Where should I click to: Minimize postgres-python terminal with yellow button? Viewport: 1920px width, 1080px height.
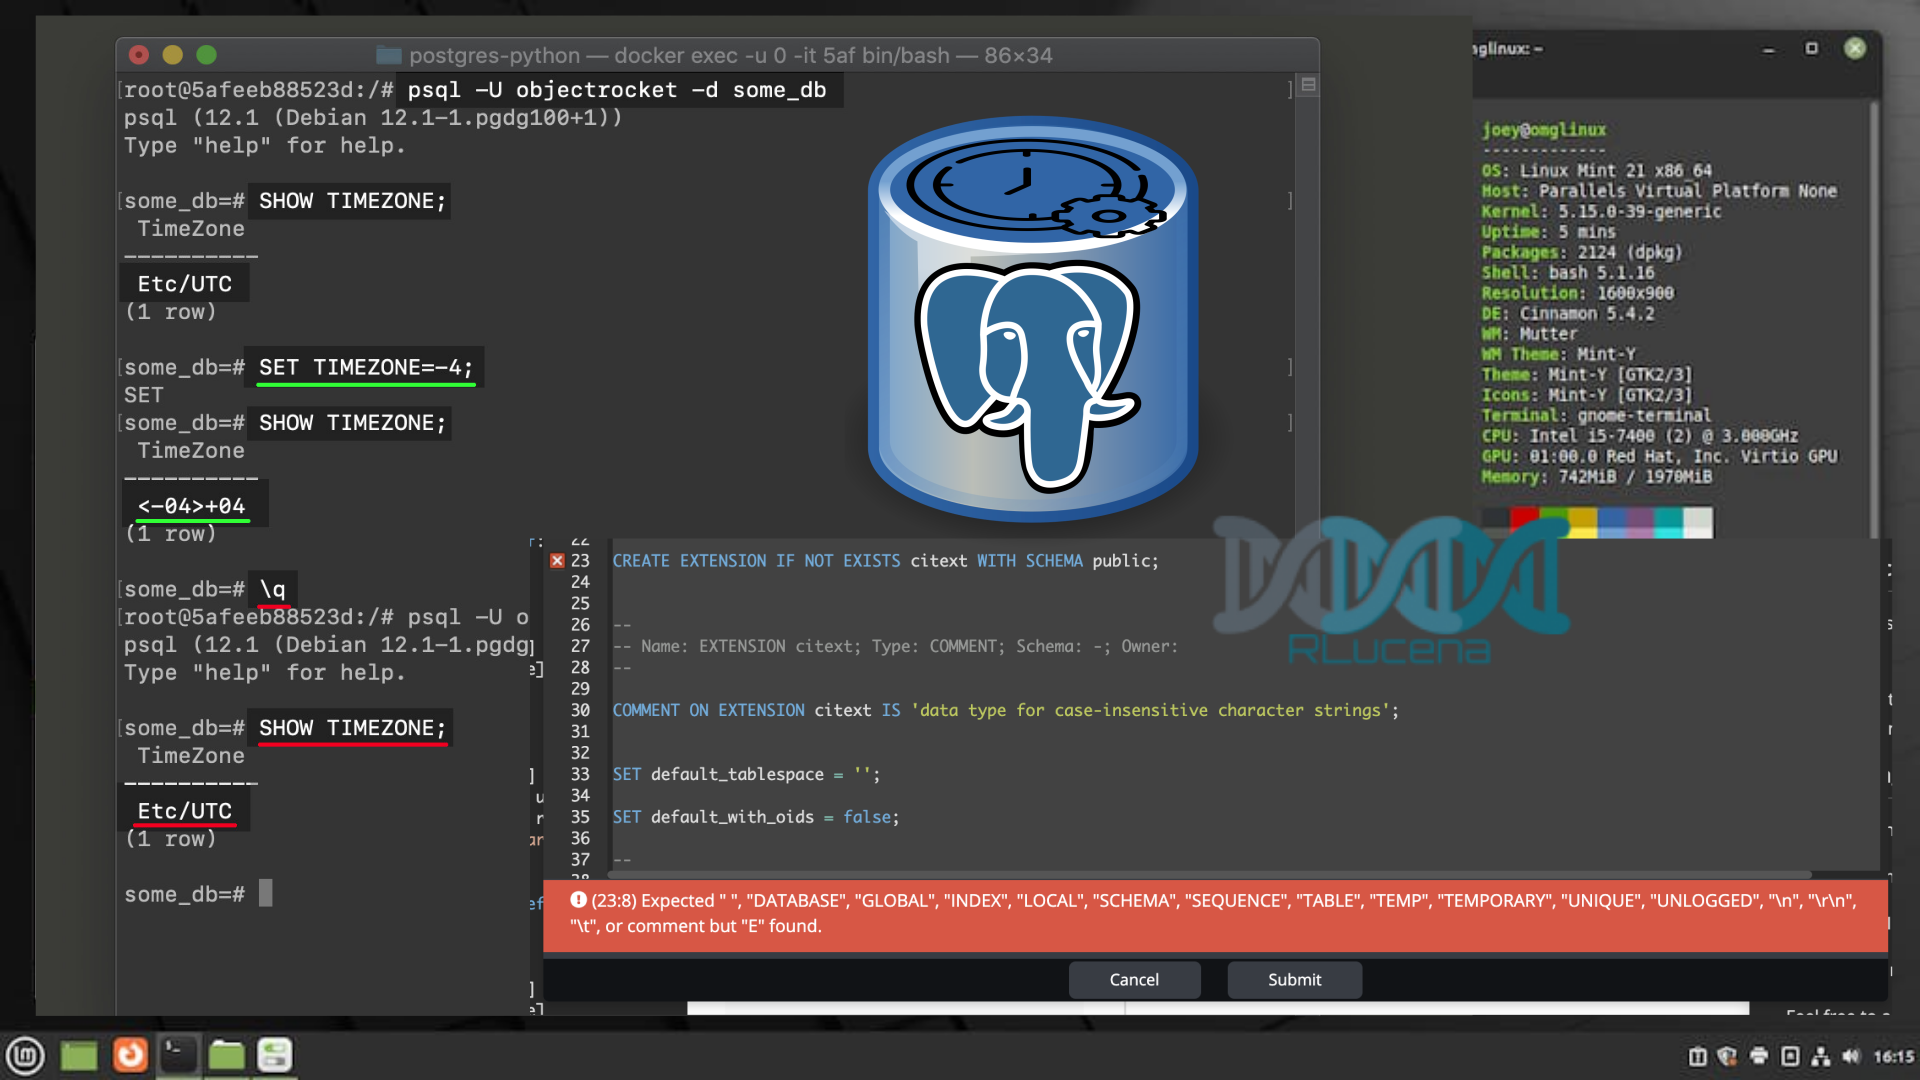pyautogui.click(x=173, y=55)
